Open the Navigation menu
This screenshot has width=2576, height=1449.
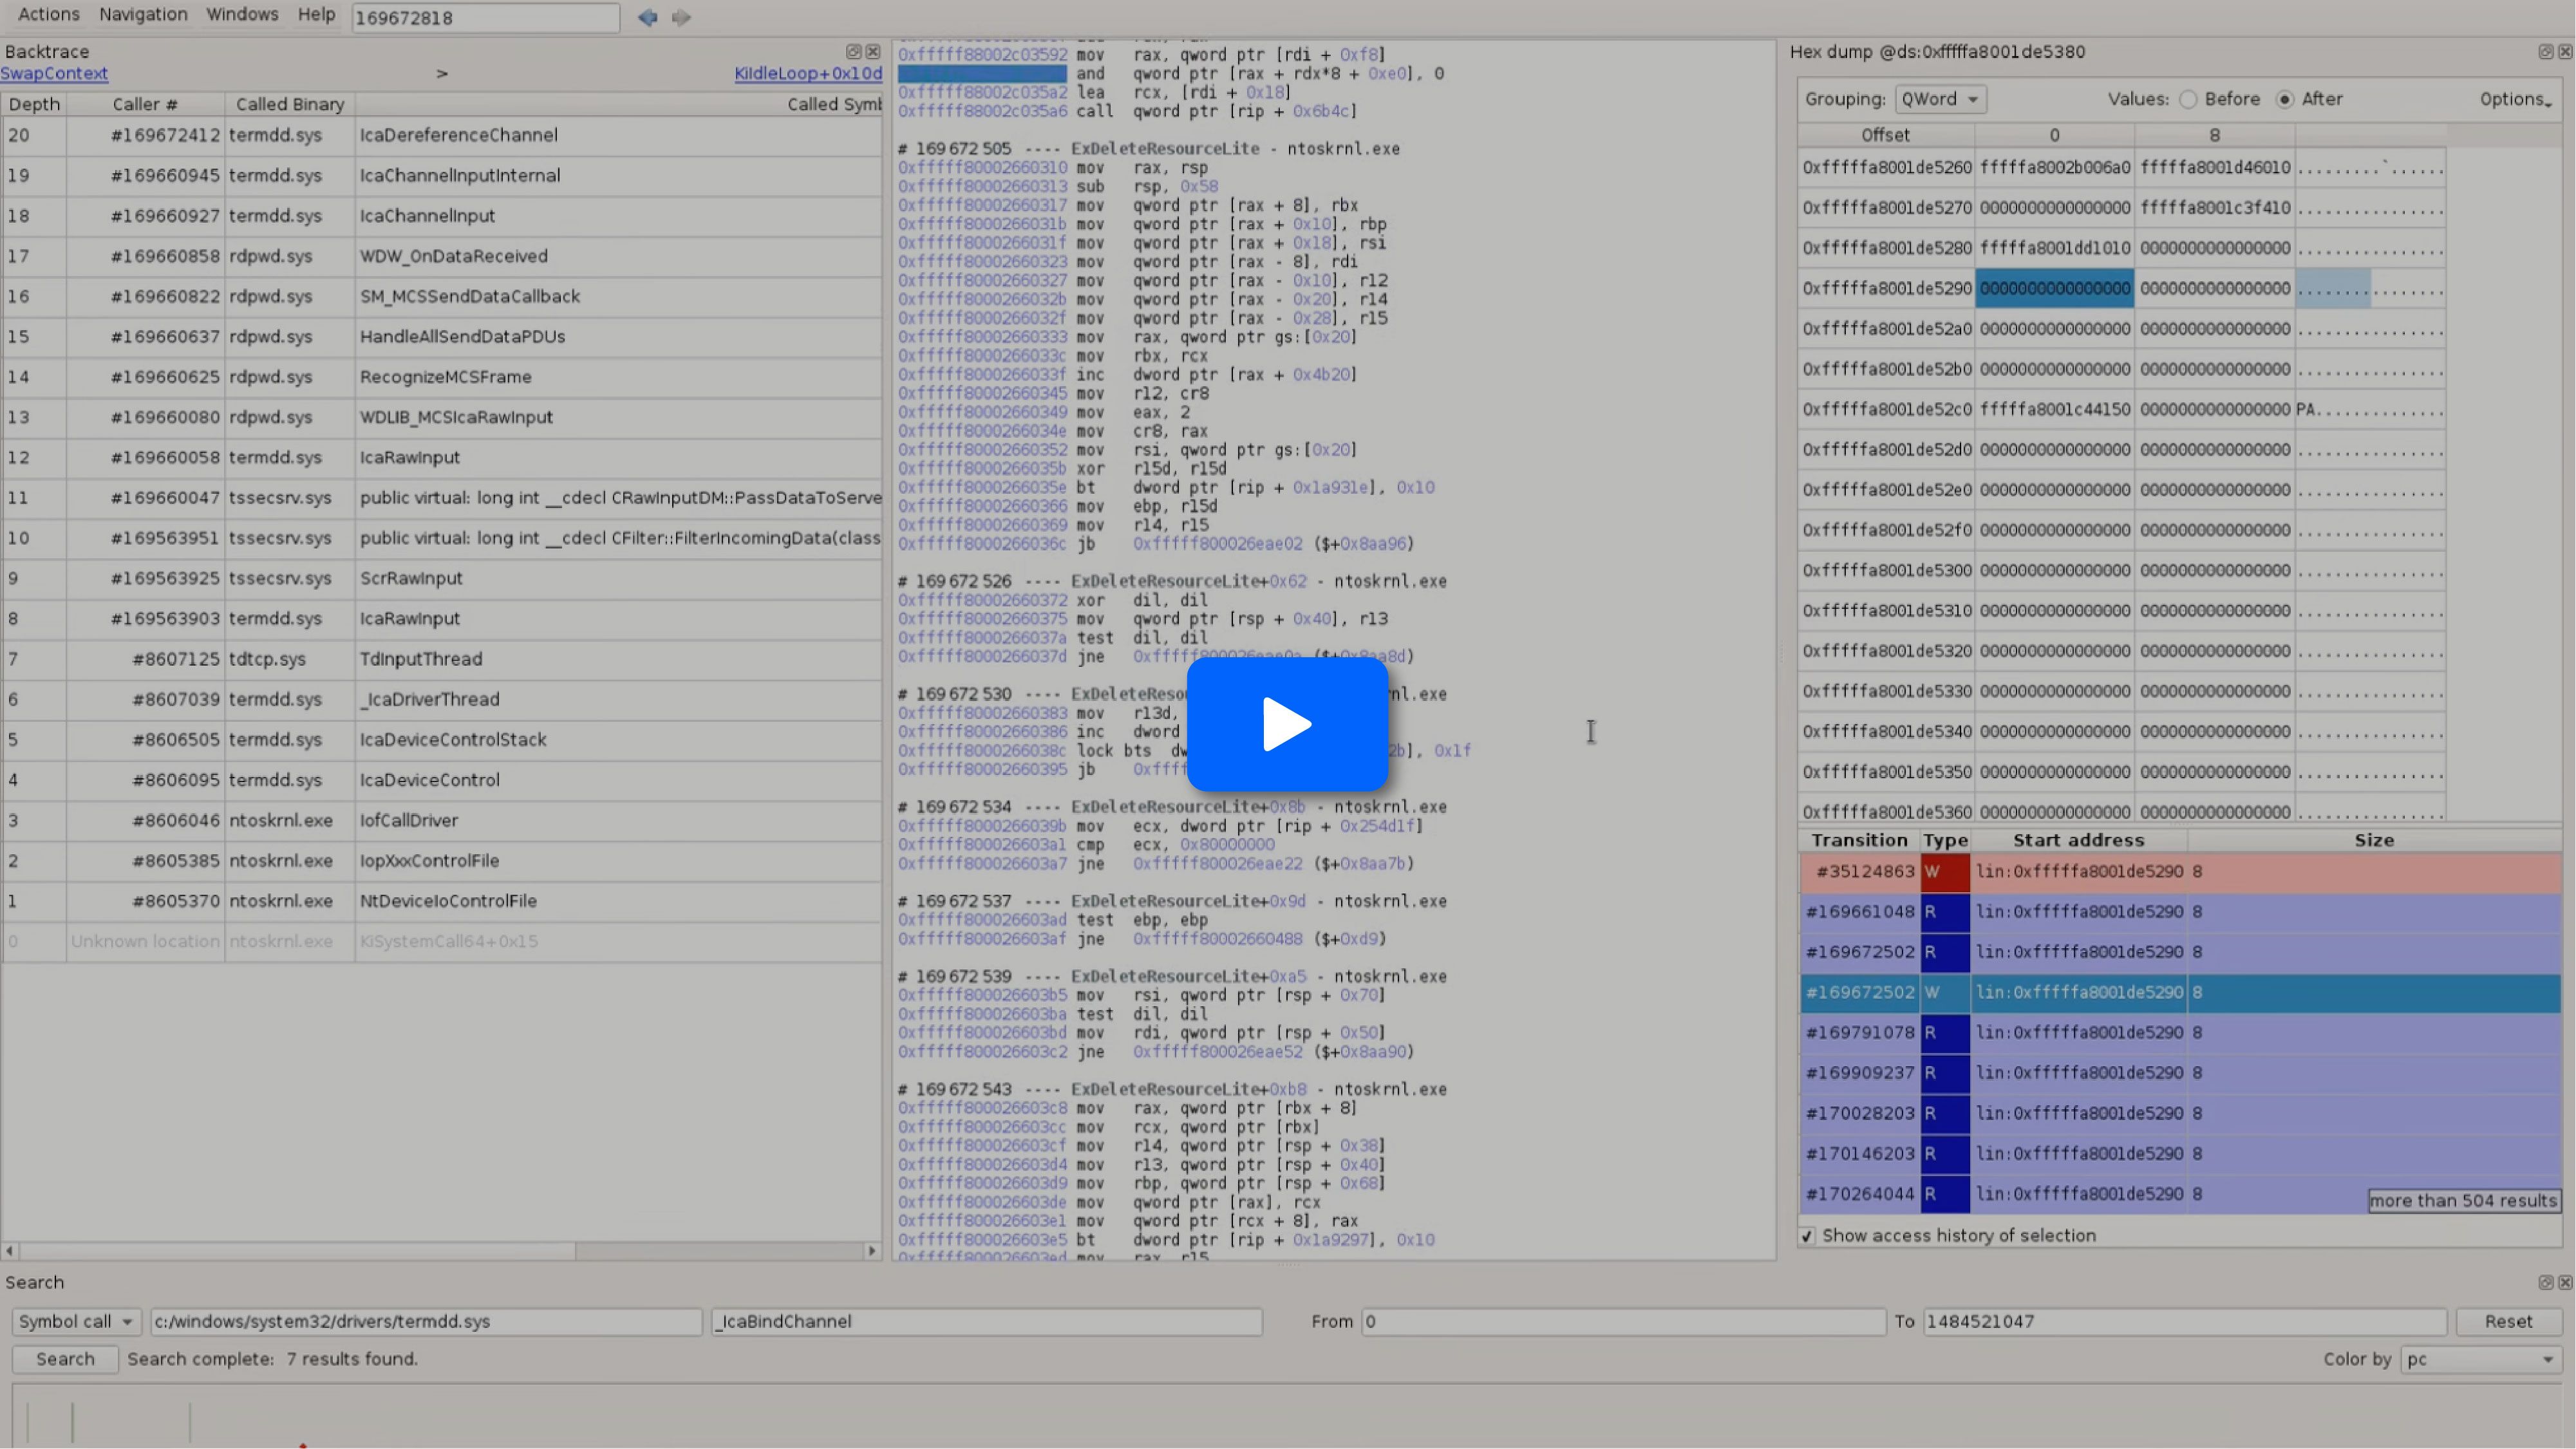pos(143,14)
